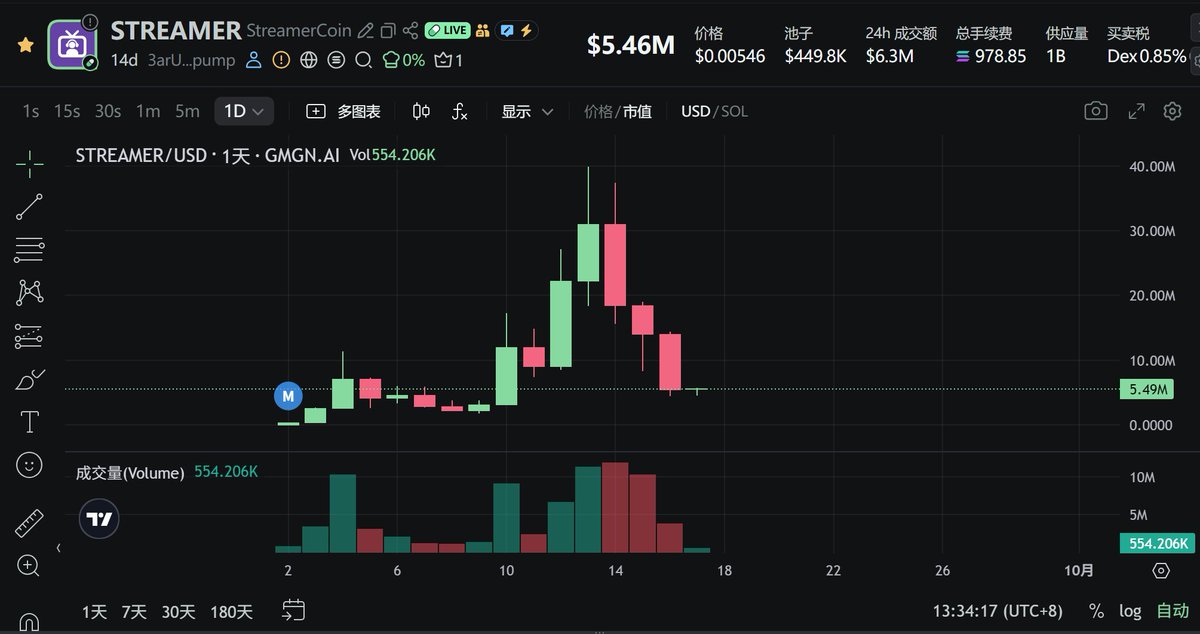Expand the 显示 display dropdown
The height and width of the screenshot is (634, 1200).
[x=527, y=111]
